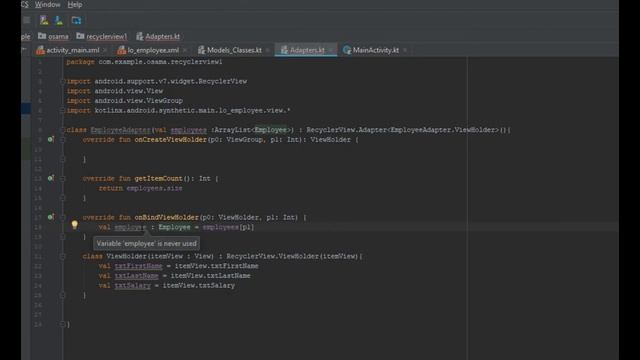Click the Device File Explorer toolbar icon
This screenshot has width=640, height=360.
pyautogui.click(x=76, y=20)
